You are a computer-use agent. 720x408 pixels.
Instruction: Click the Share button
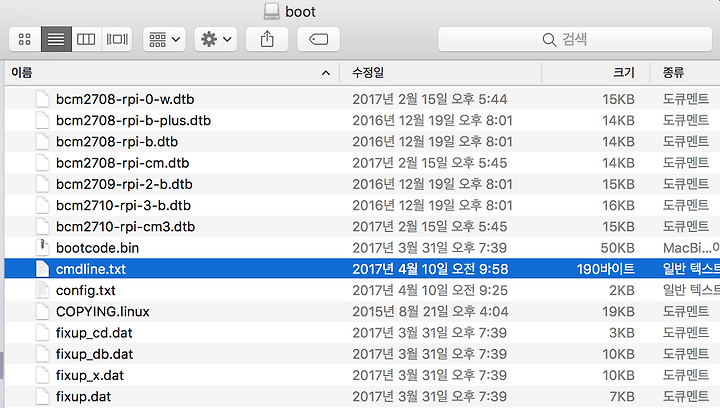[267, 39]
